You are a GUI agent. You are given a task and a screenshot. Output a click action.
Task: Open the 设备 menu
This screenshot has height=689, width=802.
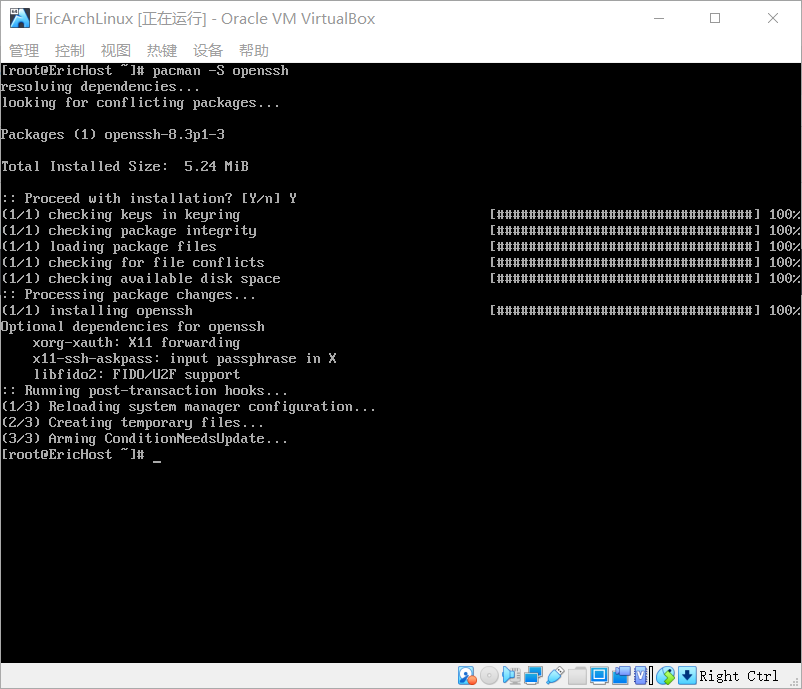click(207, 50)
